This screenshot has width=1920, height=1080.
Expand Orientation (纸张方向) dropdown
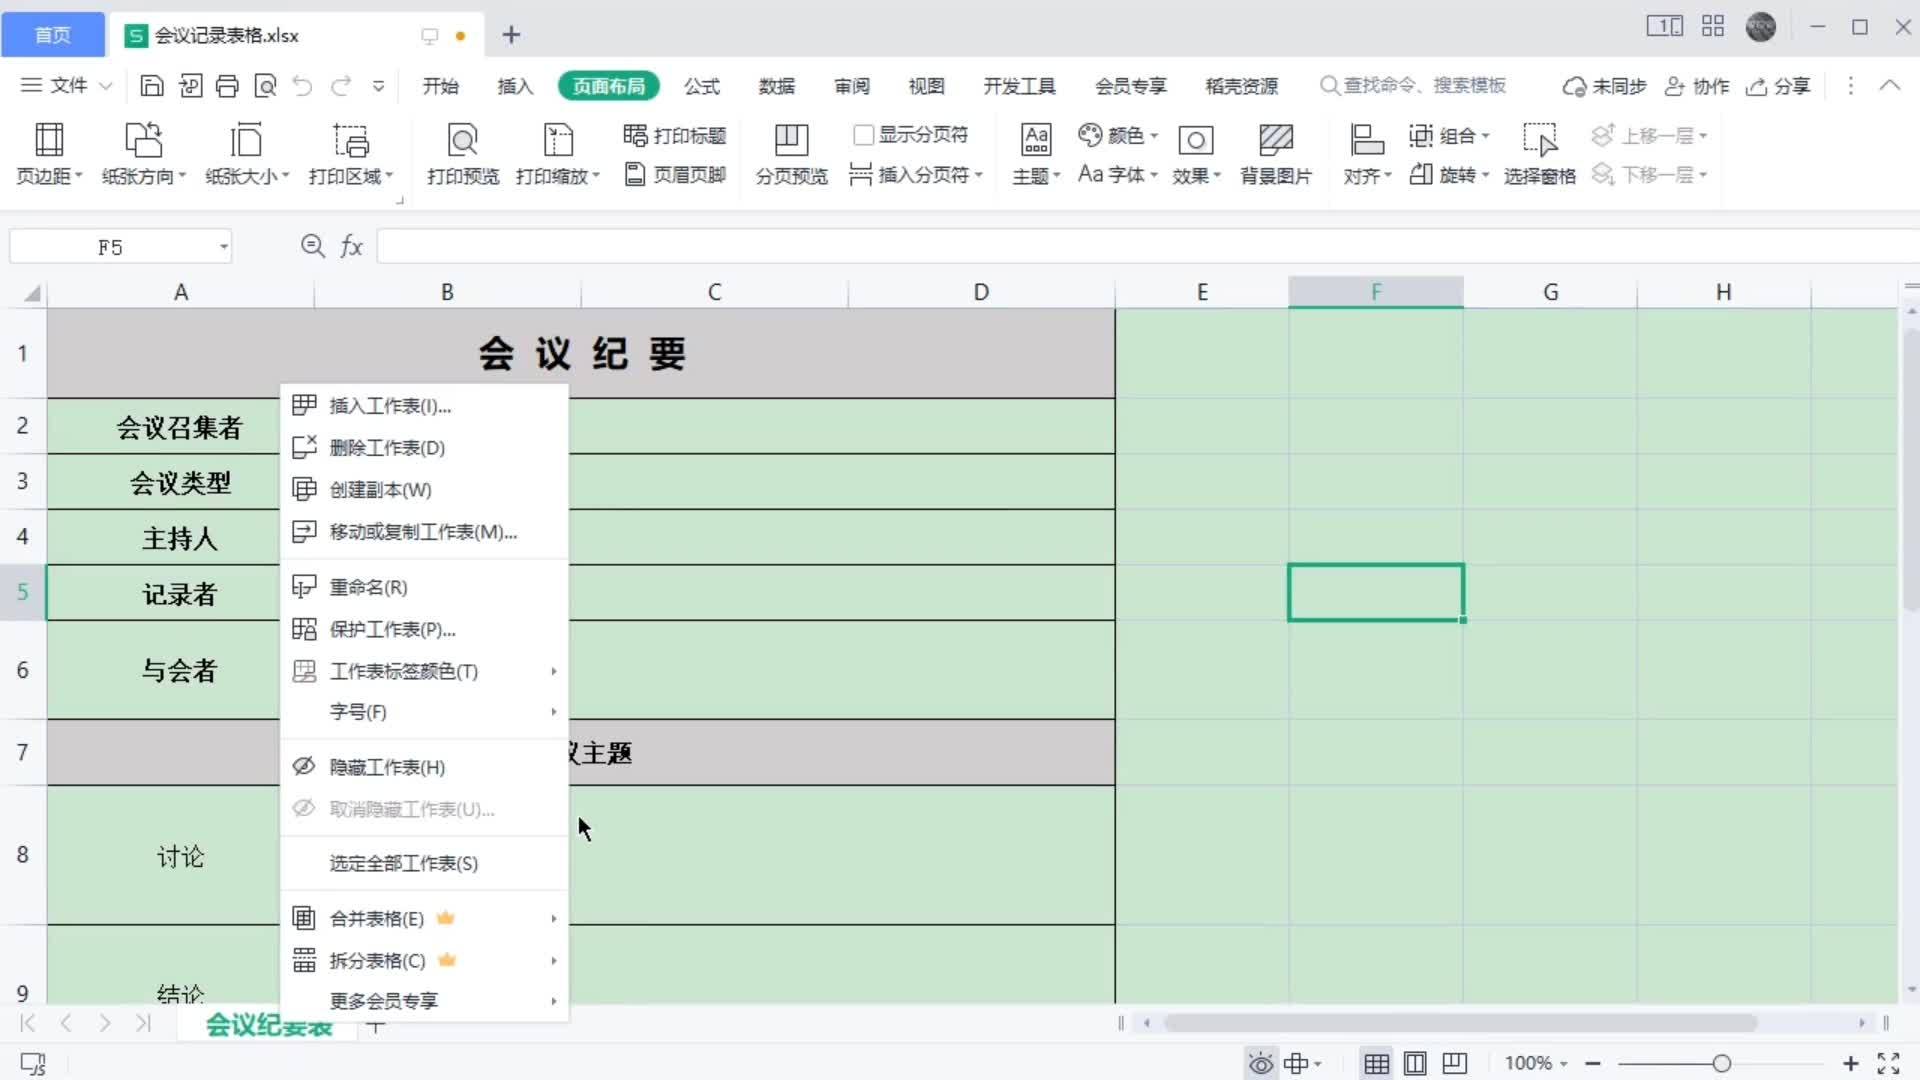[144, 154]
